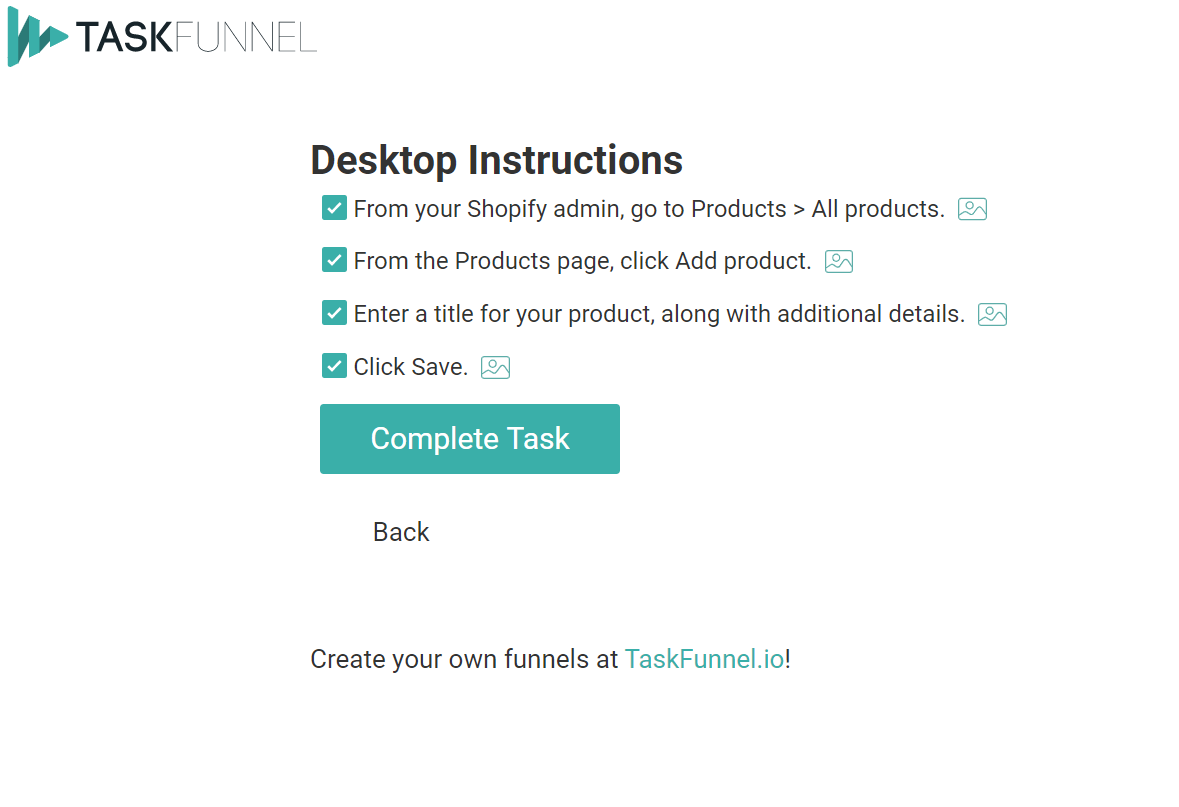Toggle the Add product step checkbox
This screenshot has height=807, width=1179.
[334, 260]
